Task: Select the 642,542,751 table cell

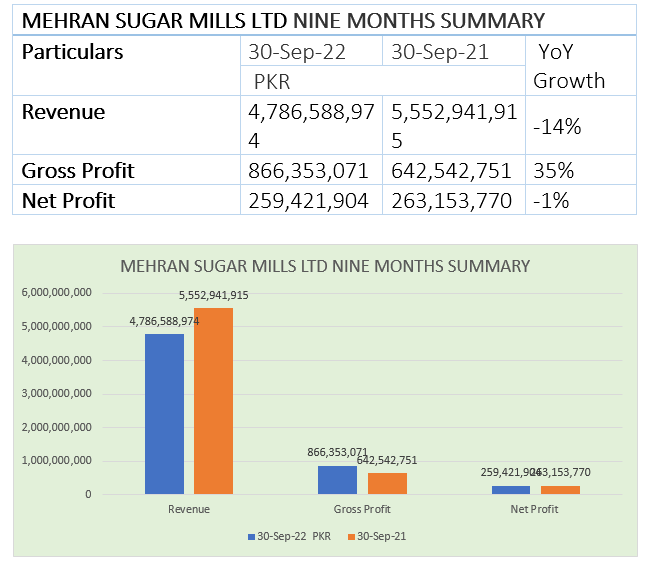Action: (454, 170)
